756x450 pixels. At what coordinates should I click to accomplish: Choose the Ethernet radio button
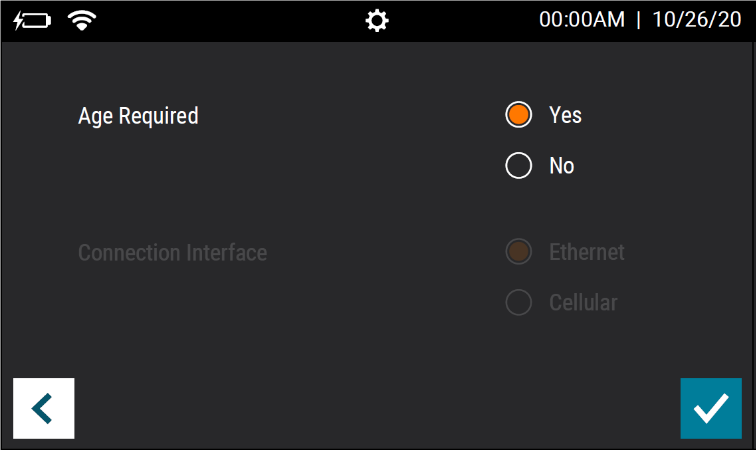[519, 252]
